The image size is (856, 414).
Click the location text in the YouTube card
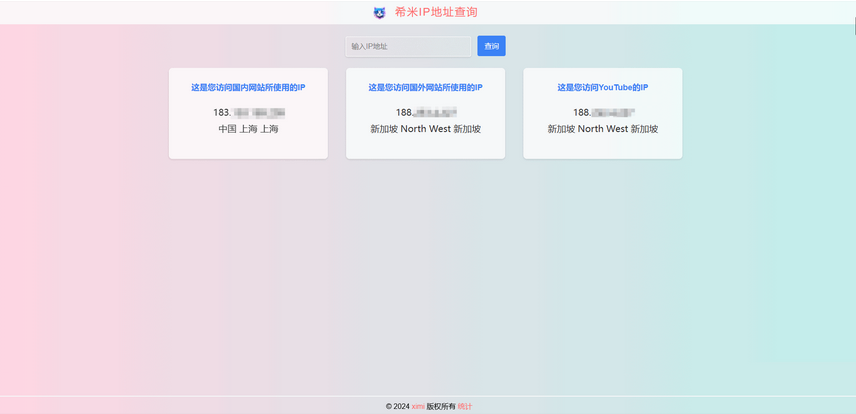[603, 129]
